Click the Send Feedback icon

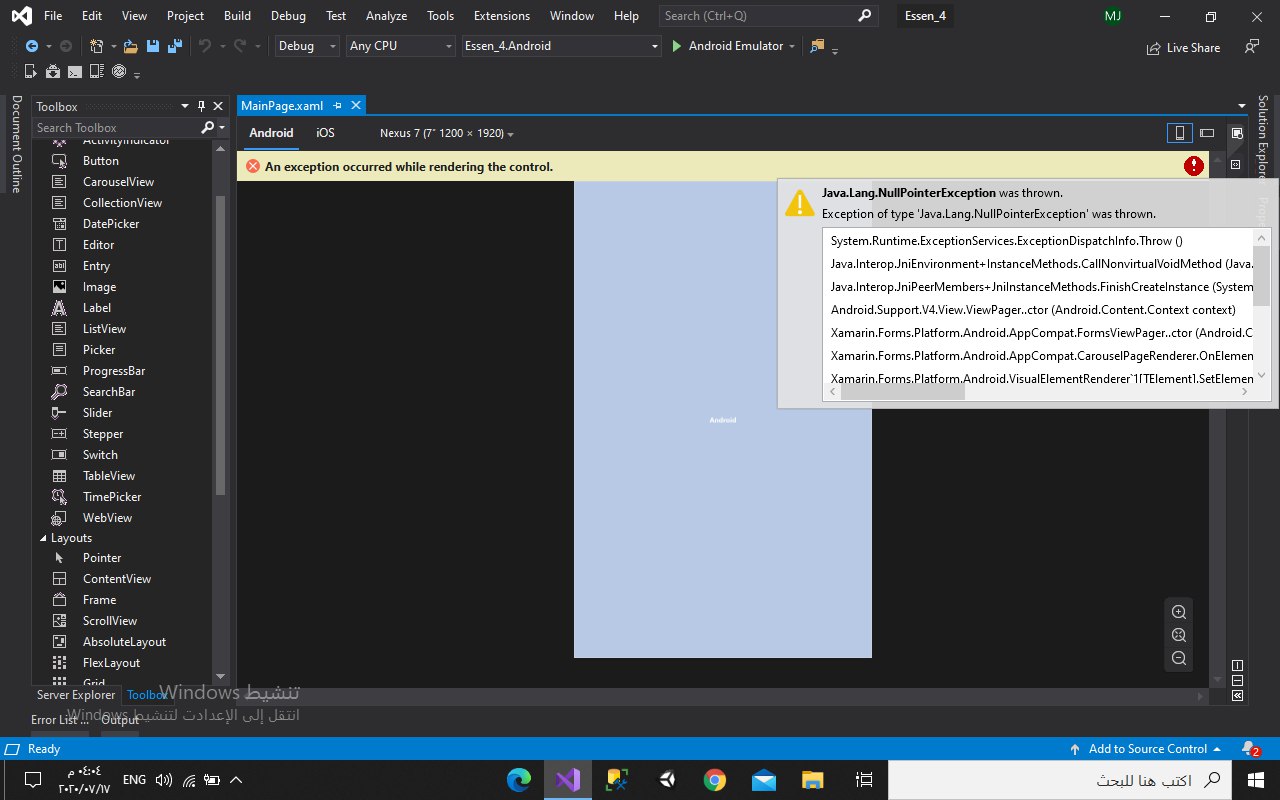(x=1251, y=46)
